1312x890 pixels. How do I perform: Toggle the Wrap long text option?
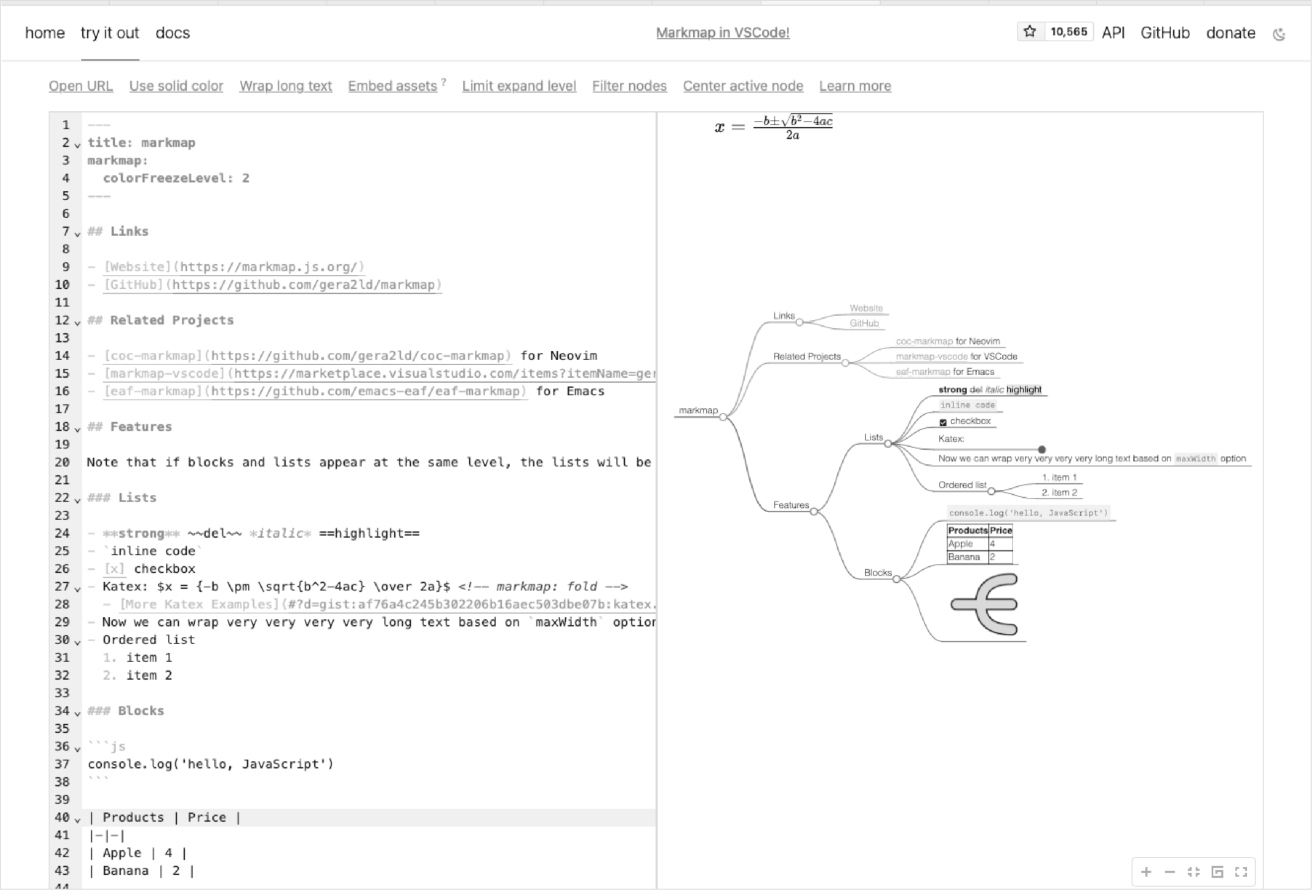286,86
